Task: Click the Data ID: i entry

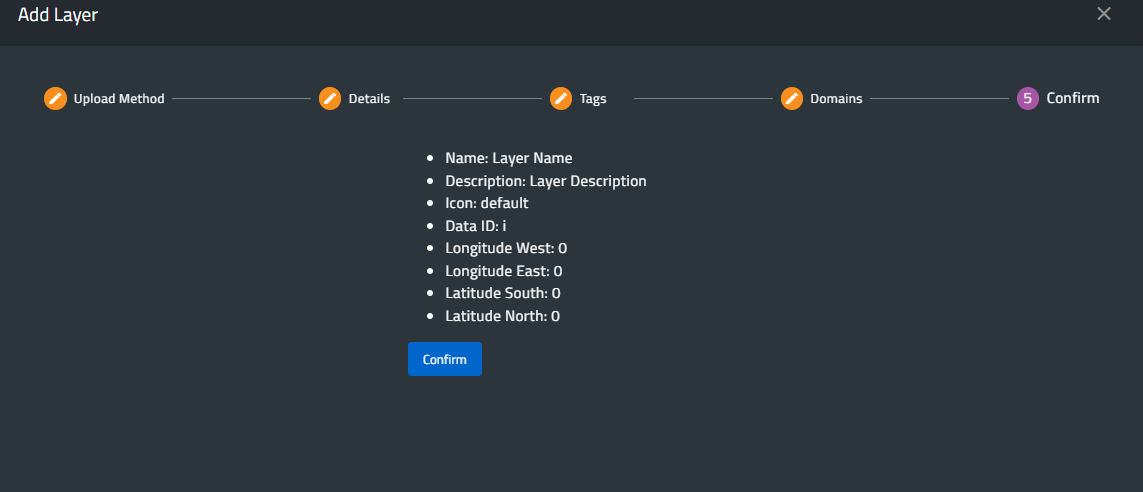Action: [x=475, y=226]
